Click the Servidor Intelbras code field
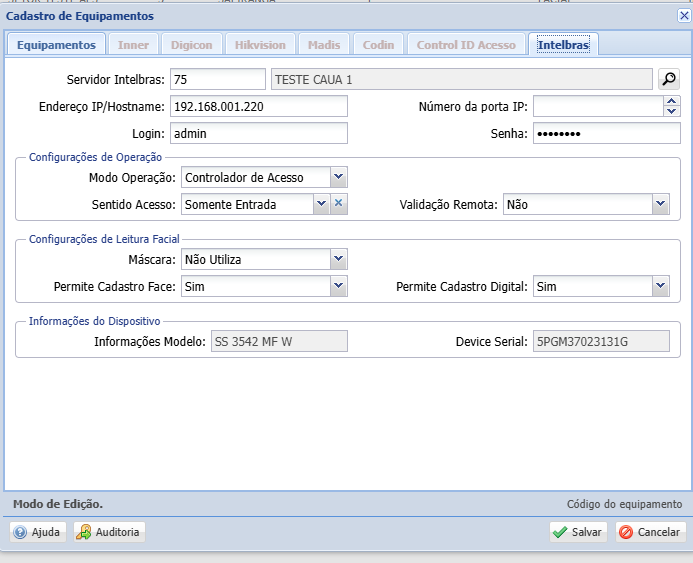 point(218,80)
